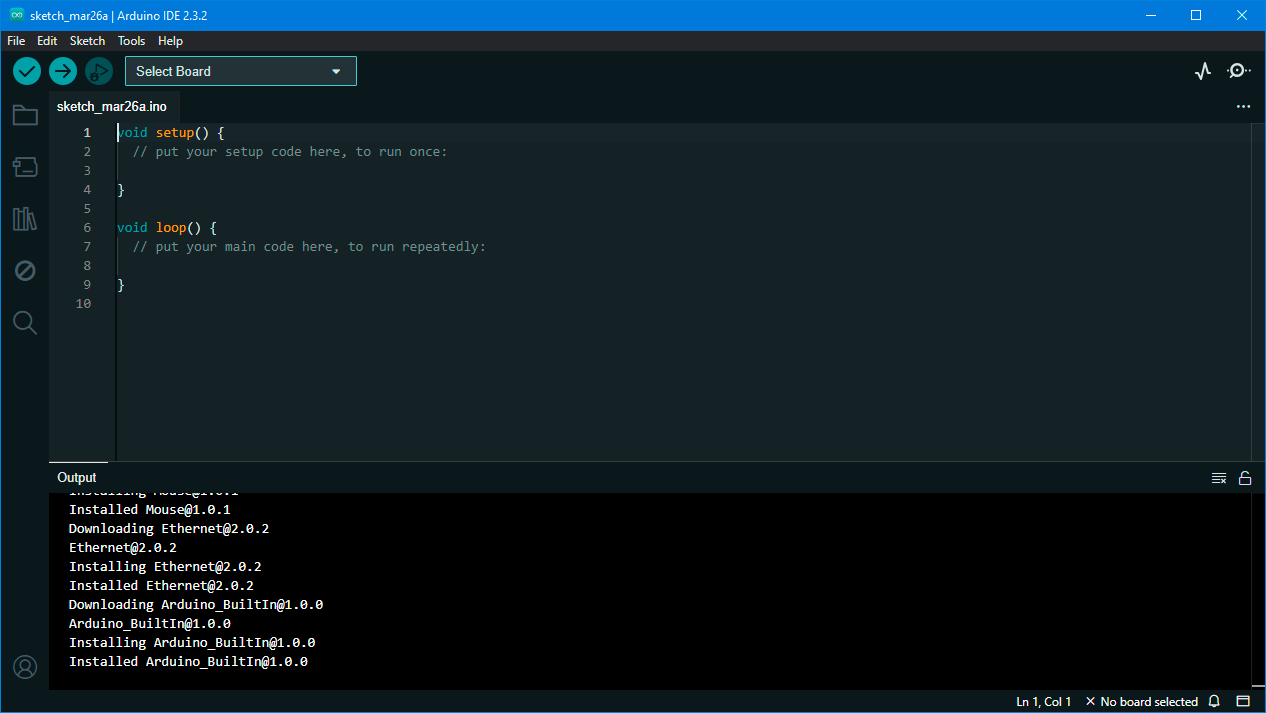
Task: Open the Select Board dropdown
Action: click(241, 71)
